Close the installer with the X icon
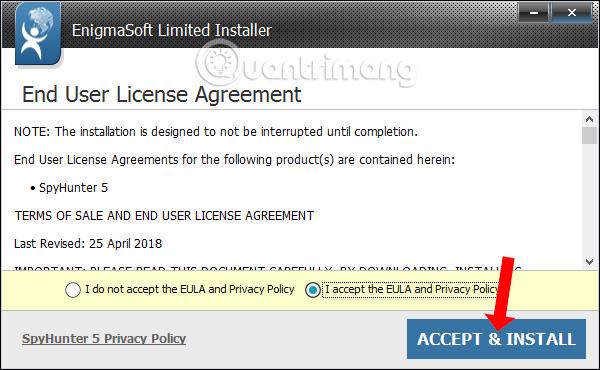 pyautogui.click(x=572, y=13)
